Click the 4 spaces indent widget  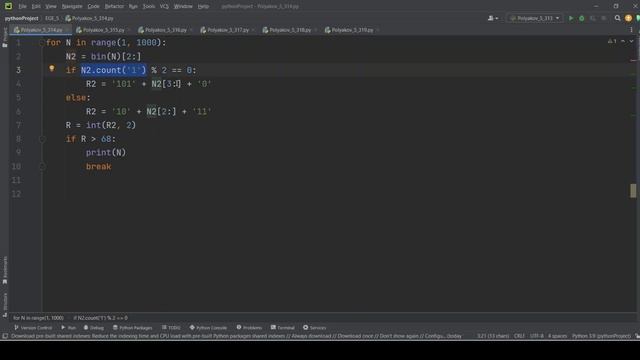[x=557, y=336]
